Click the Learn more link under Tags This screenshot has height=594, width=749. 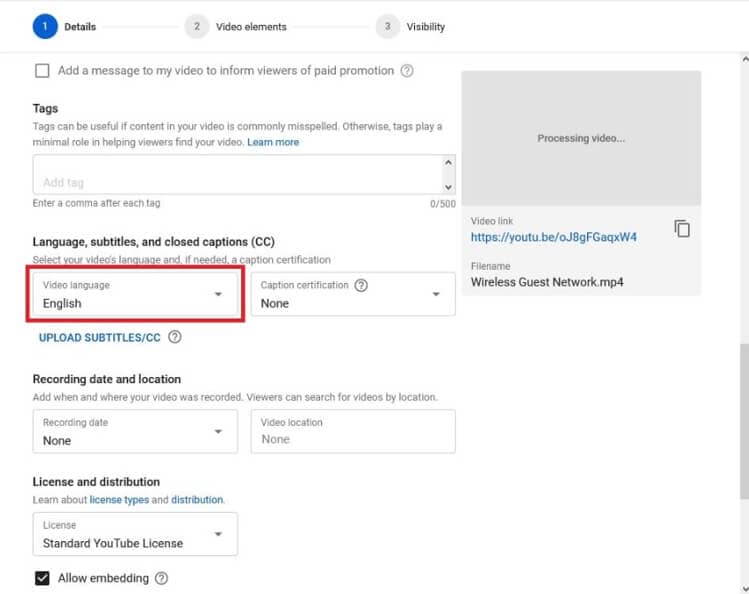coord(273,142)
